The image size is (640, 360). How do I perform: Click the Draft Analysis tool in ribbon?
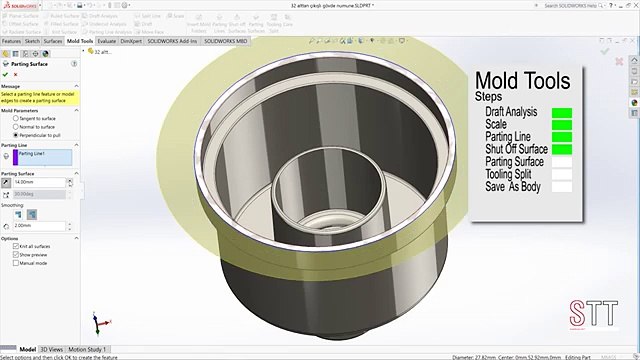point(100,16)
